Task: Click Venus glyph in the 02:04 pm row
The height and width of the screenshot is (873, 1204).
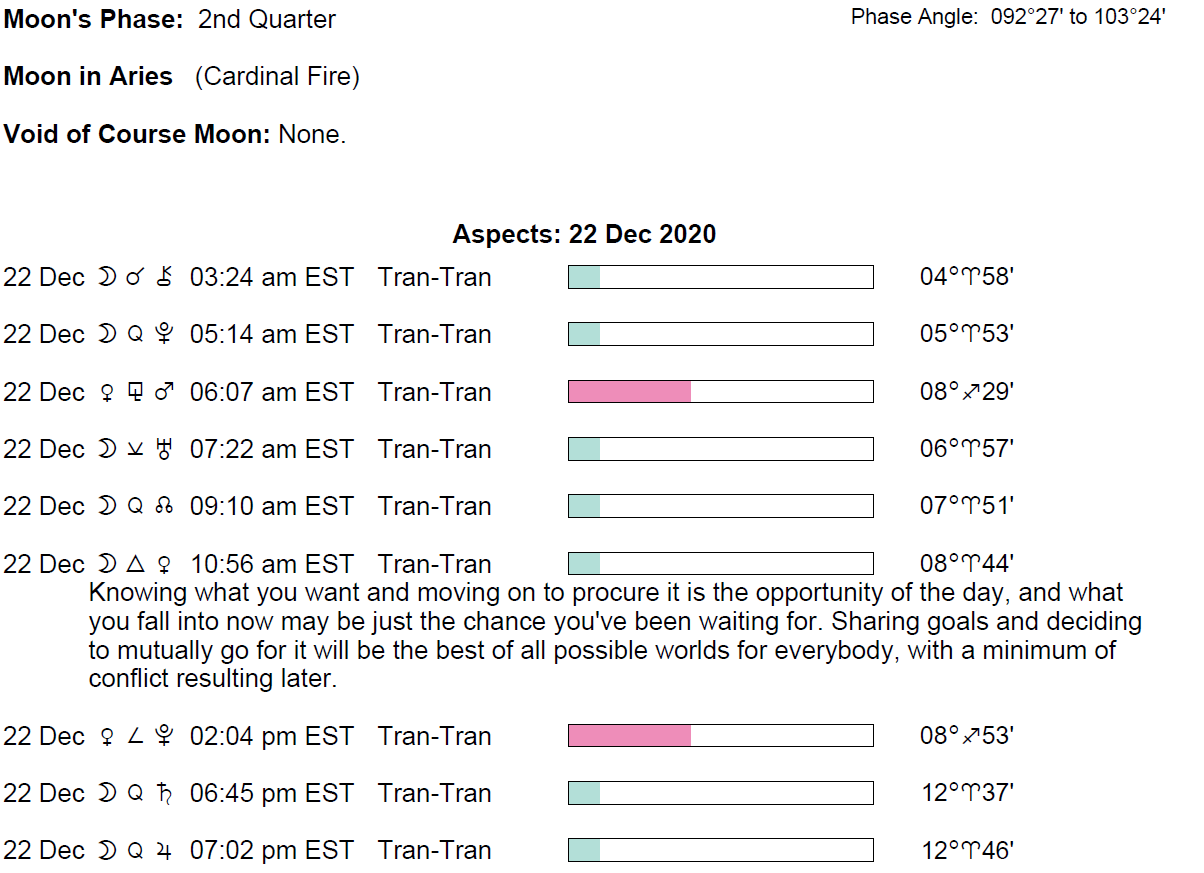Action: point(106,736)
